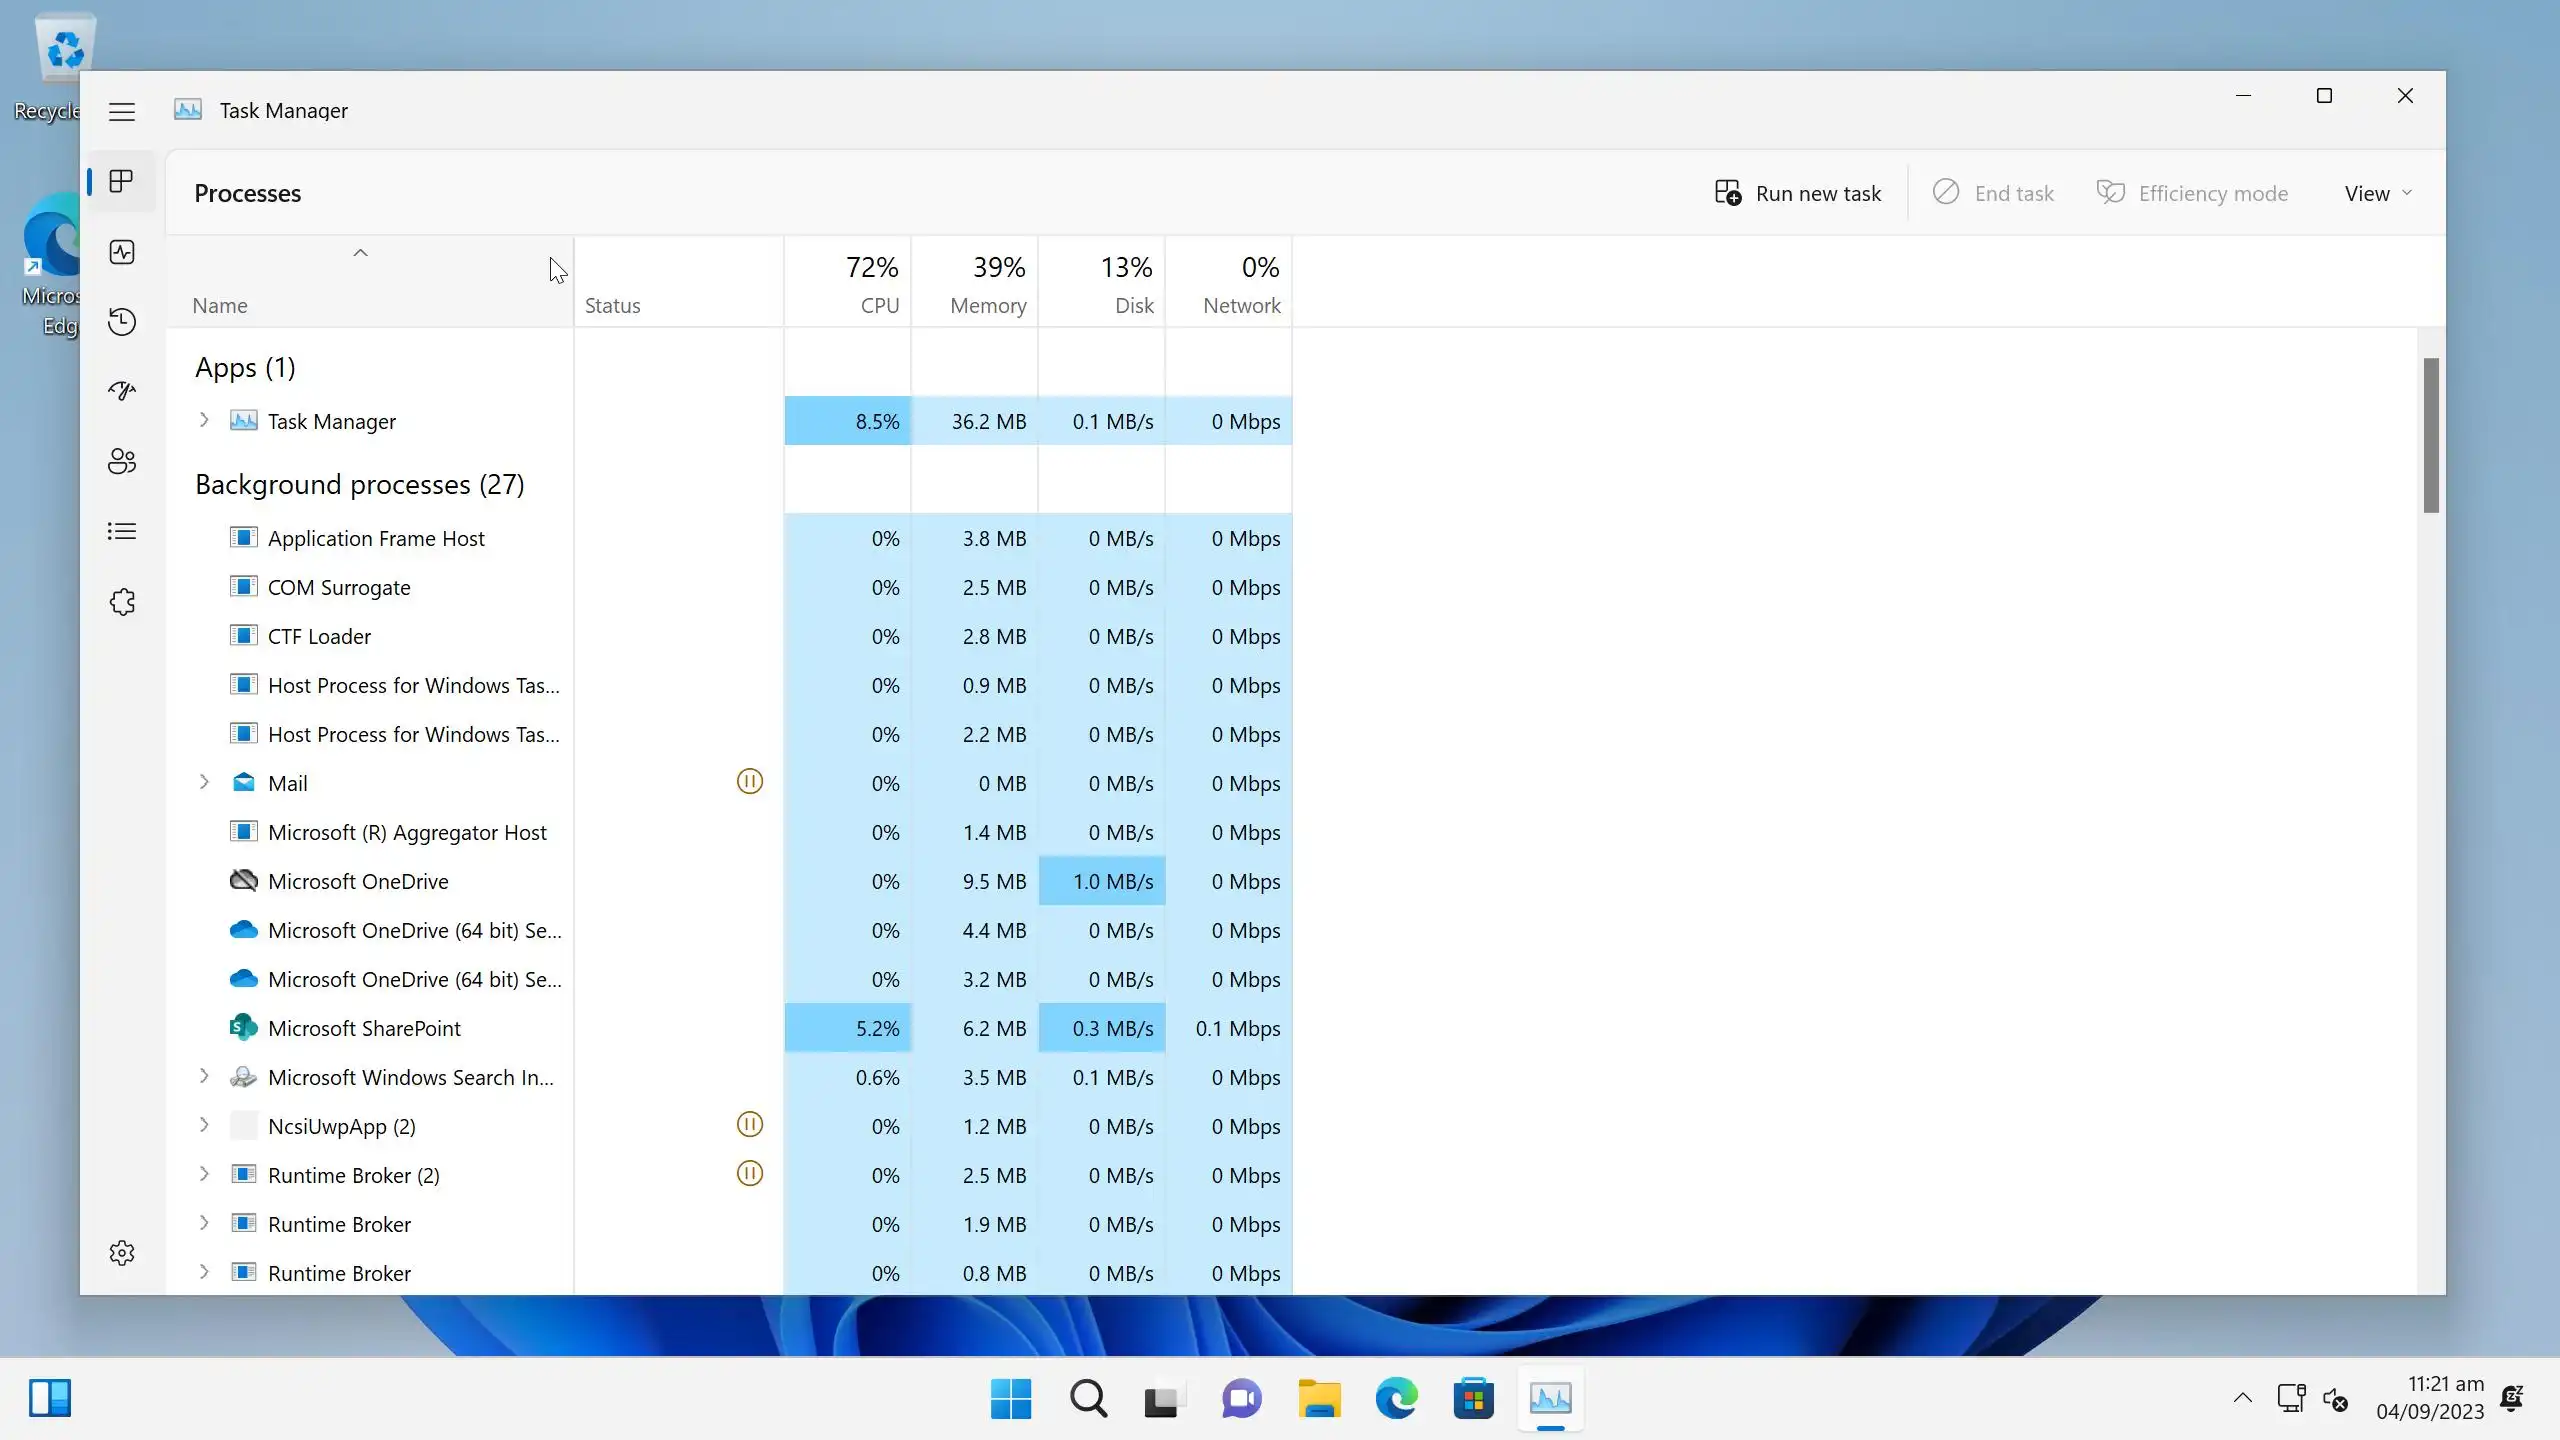Select the Microsoft OneDrive process
The width and height of the screenshot is (2560, 1440).
point(358,881)
